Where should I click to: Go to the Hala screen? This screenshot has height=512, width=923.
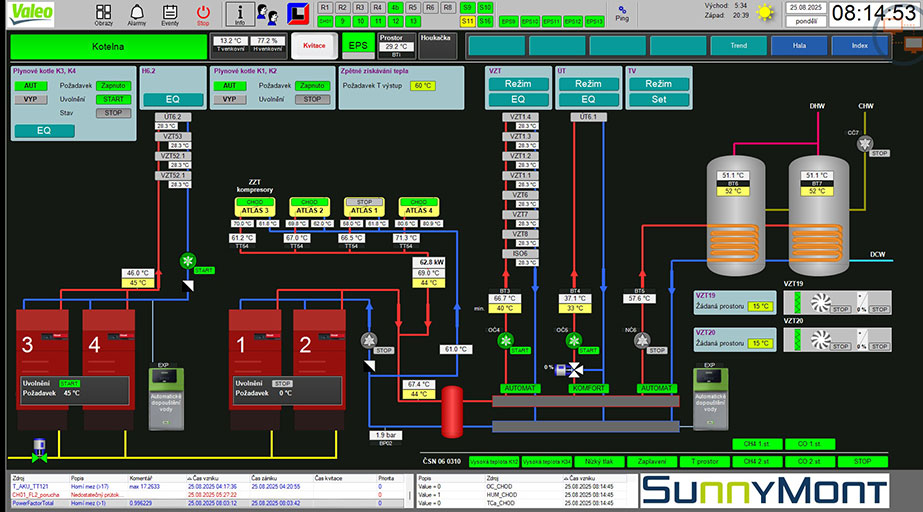(x=799, y=45)
